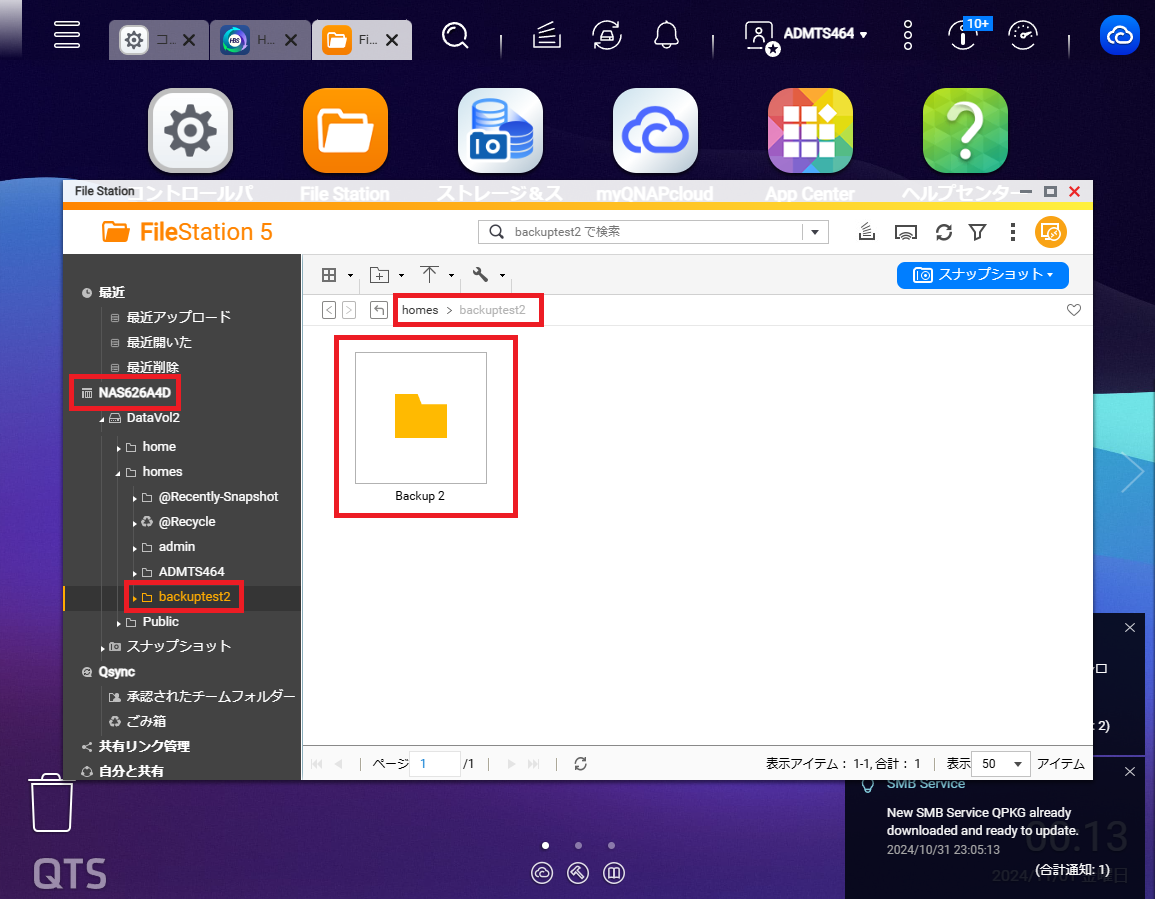The width and height of the screenshot is (1155, 899).
Task: Launch App Center desktop icon
Action: (x=810, y=130)
